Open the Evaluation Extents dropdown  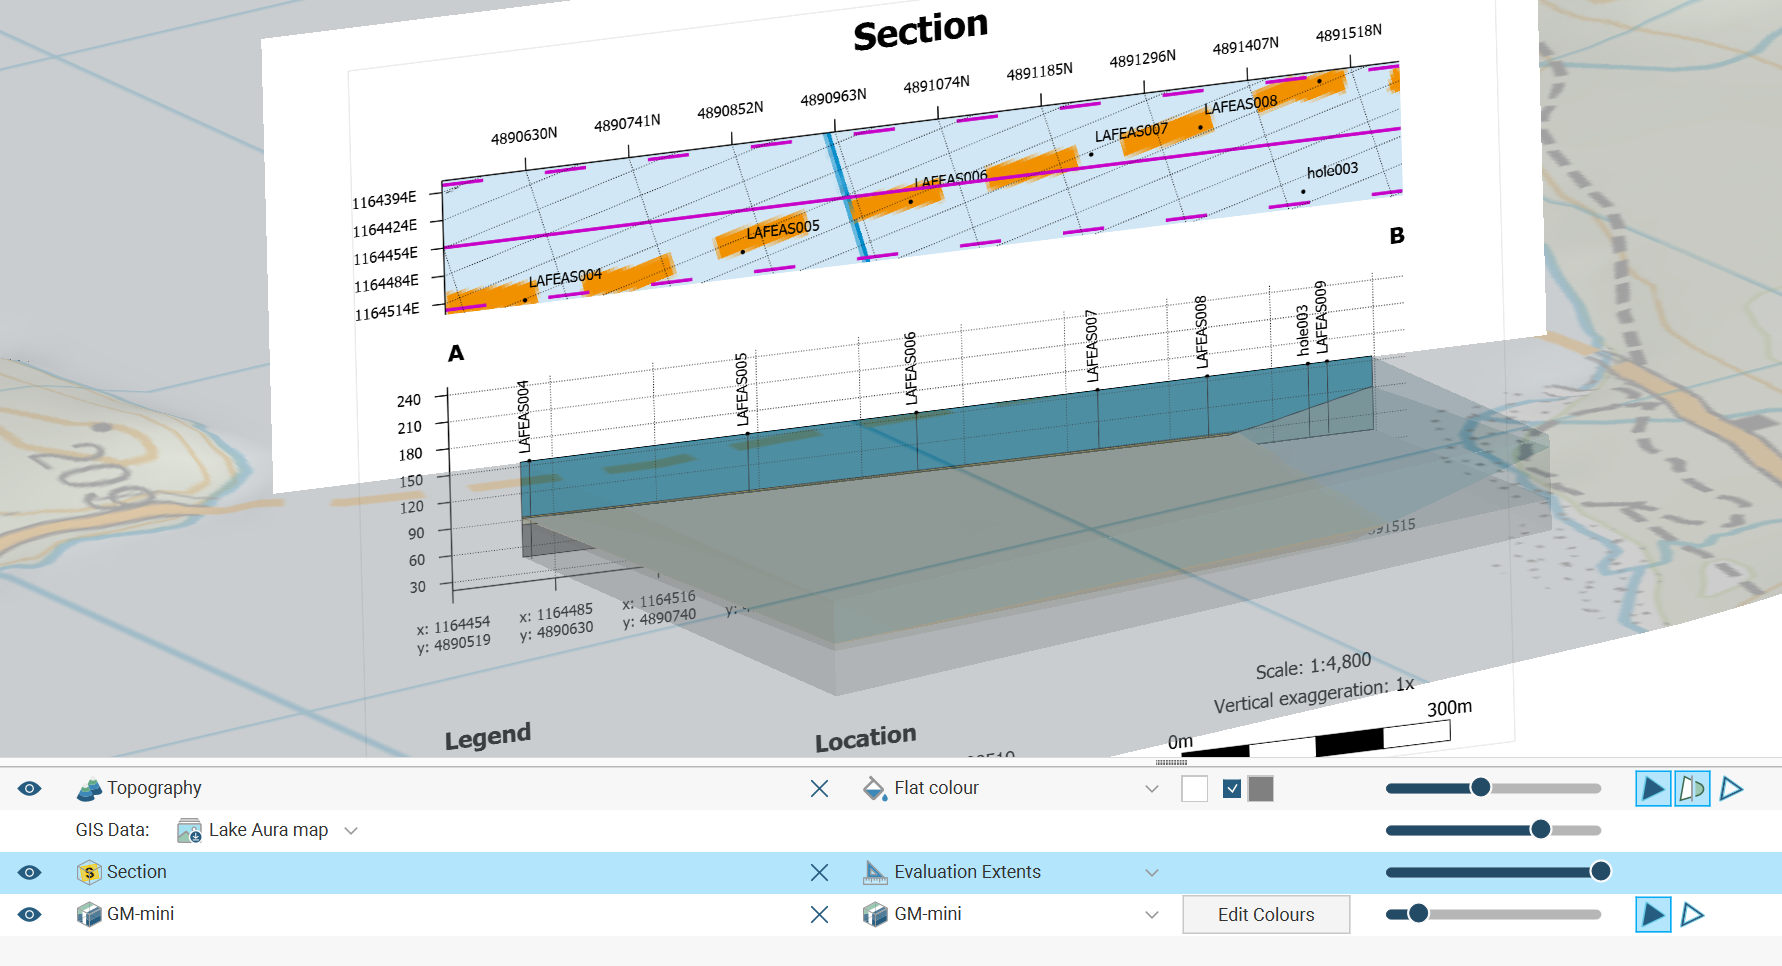click(1151, 873)
